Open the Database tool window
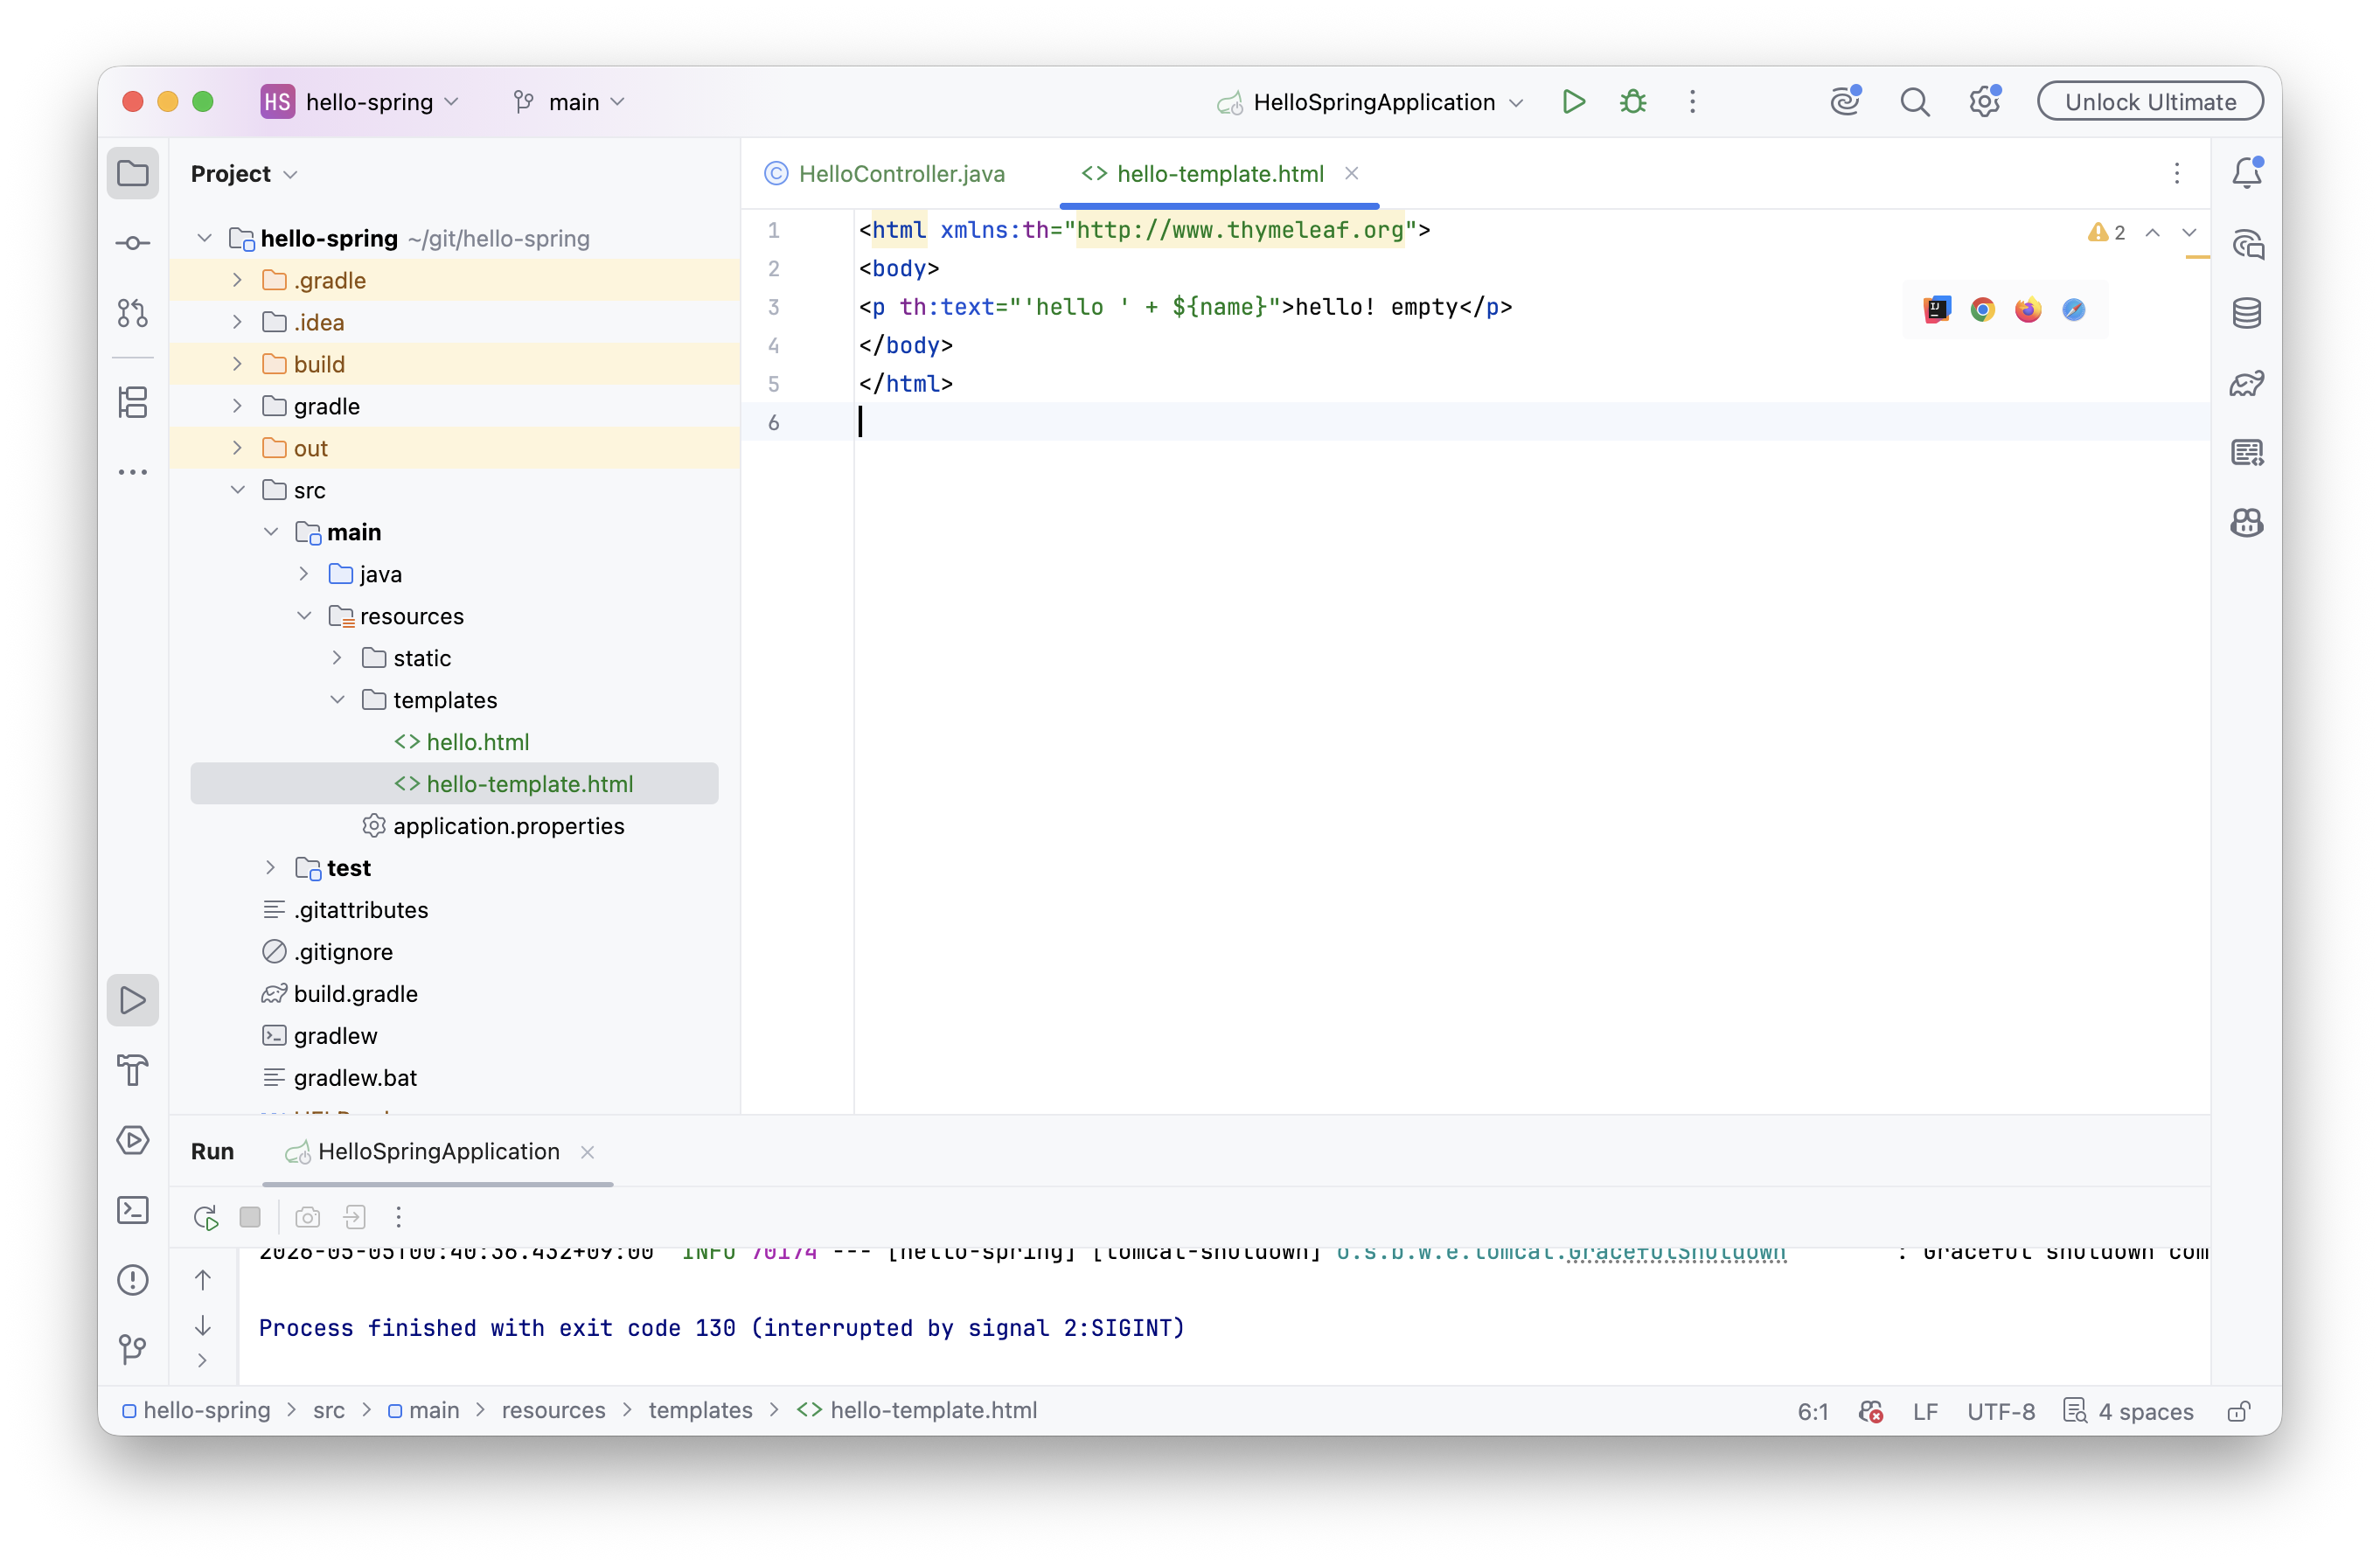This screenshot has height=1565, width=2380. [x=2247, y=313]
